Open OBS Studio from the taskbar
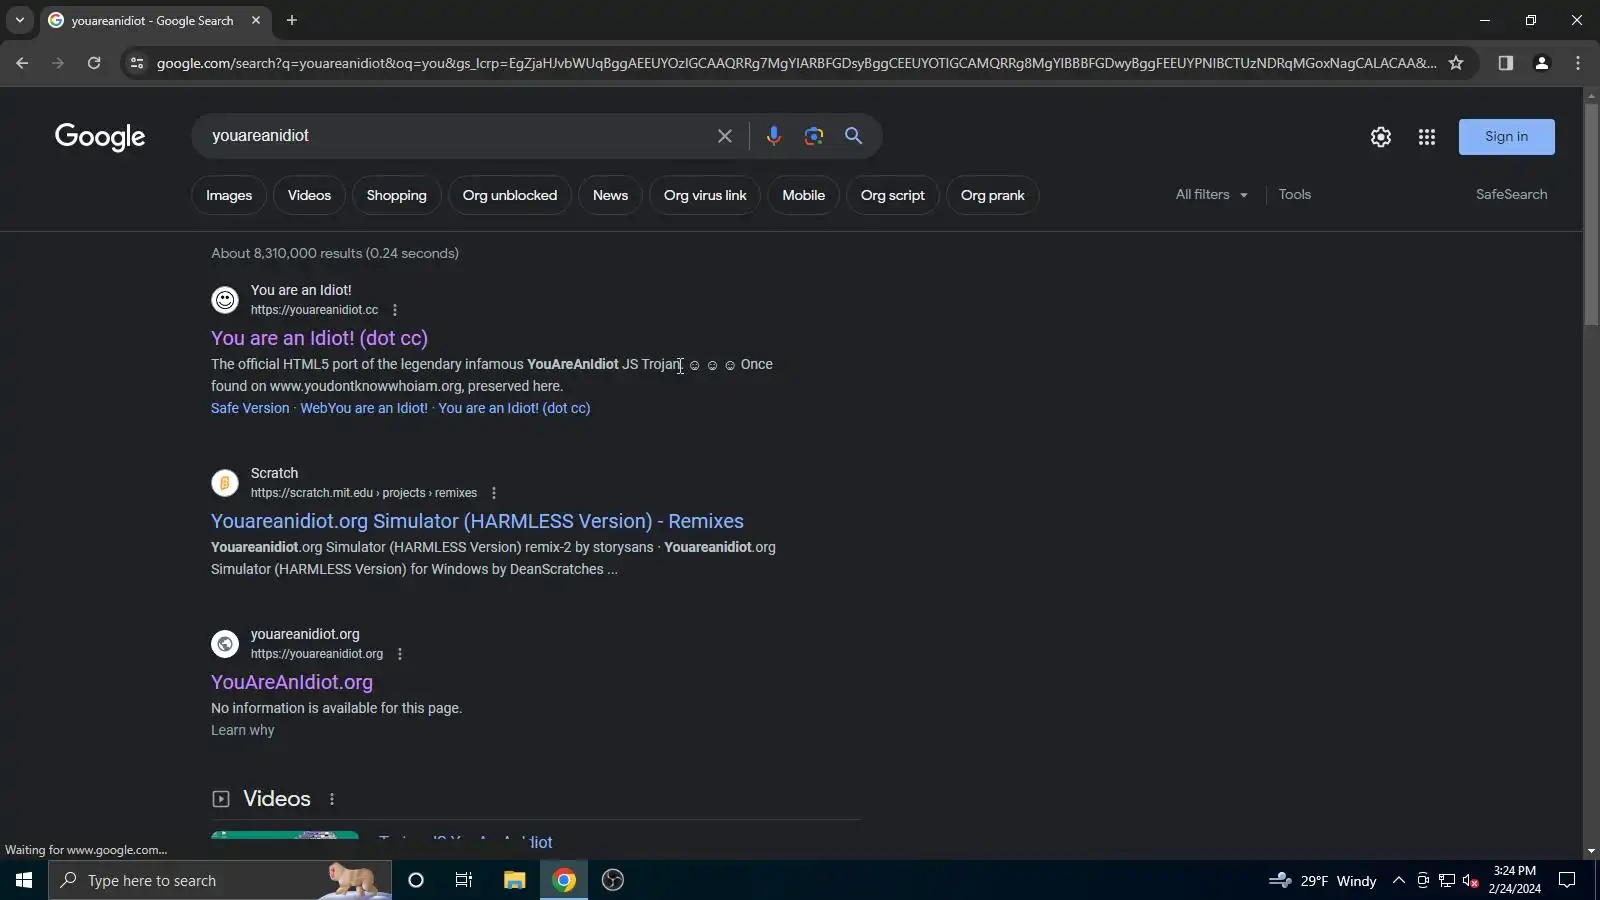Viewport: 1600px width, 900px height. [613, 880]
